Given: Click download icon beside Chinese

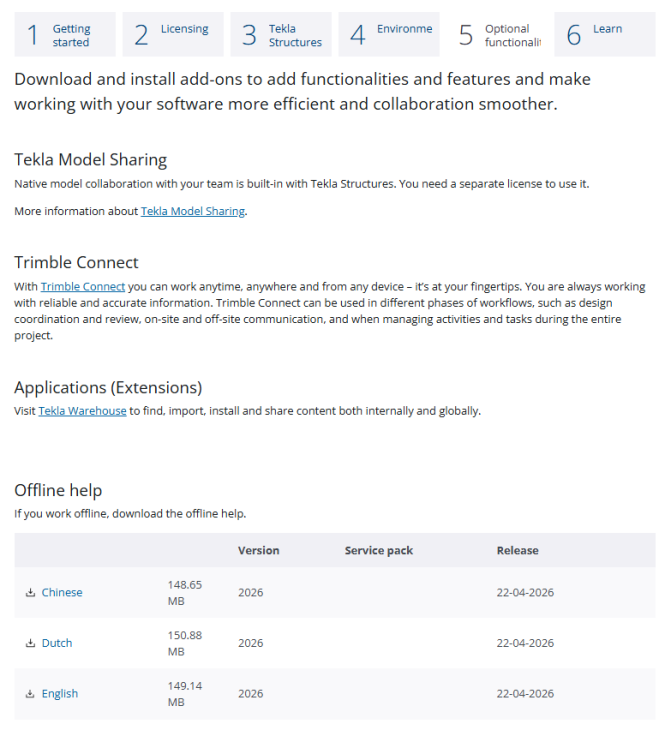Looking at the screenshot, I should [x=30, y=593].
